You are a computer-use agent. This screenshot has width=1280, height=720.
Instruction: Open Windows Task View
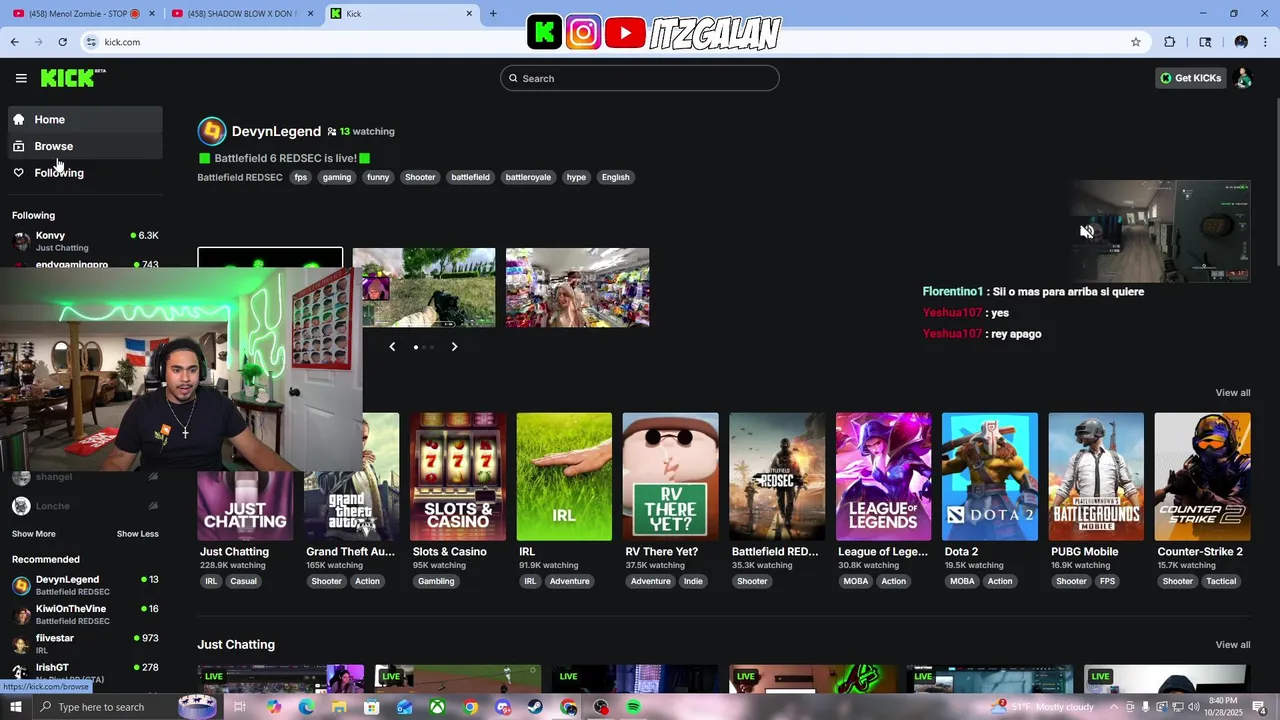click(240, 707)
